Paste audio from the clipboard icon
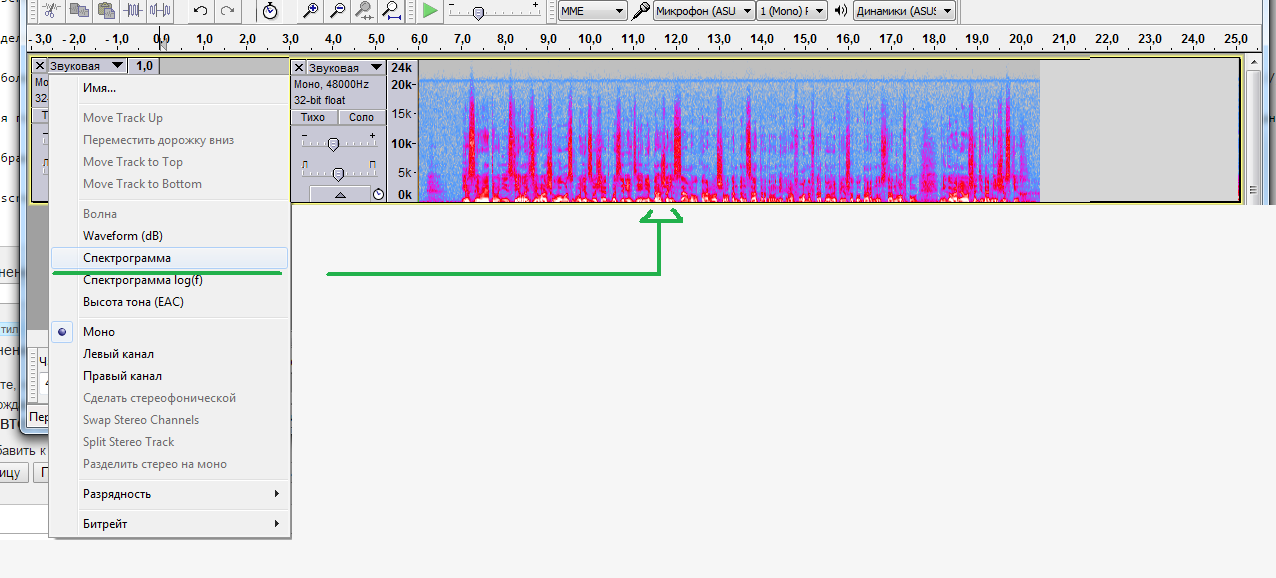Viewport: 1276px width, 578px height. (106, 11)
